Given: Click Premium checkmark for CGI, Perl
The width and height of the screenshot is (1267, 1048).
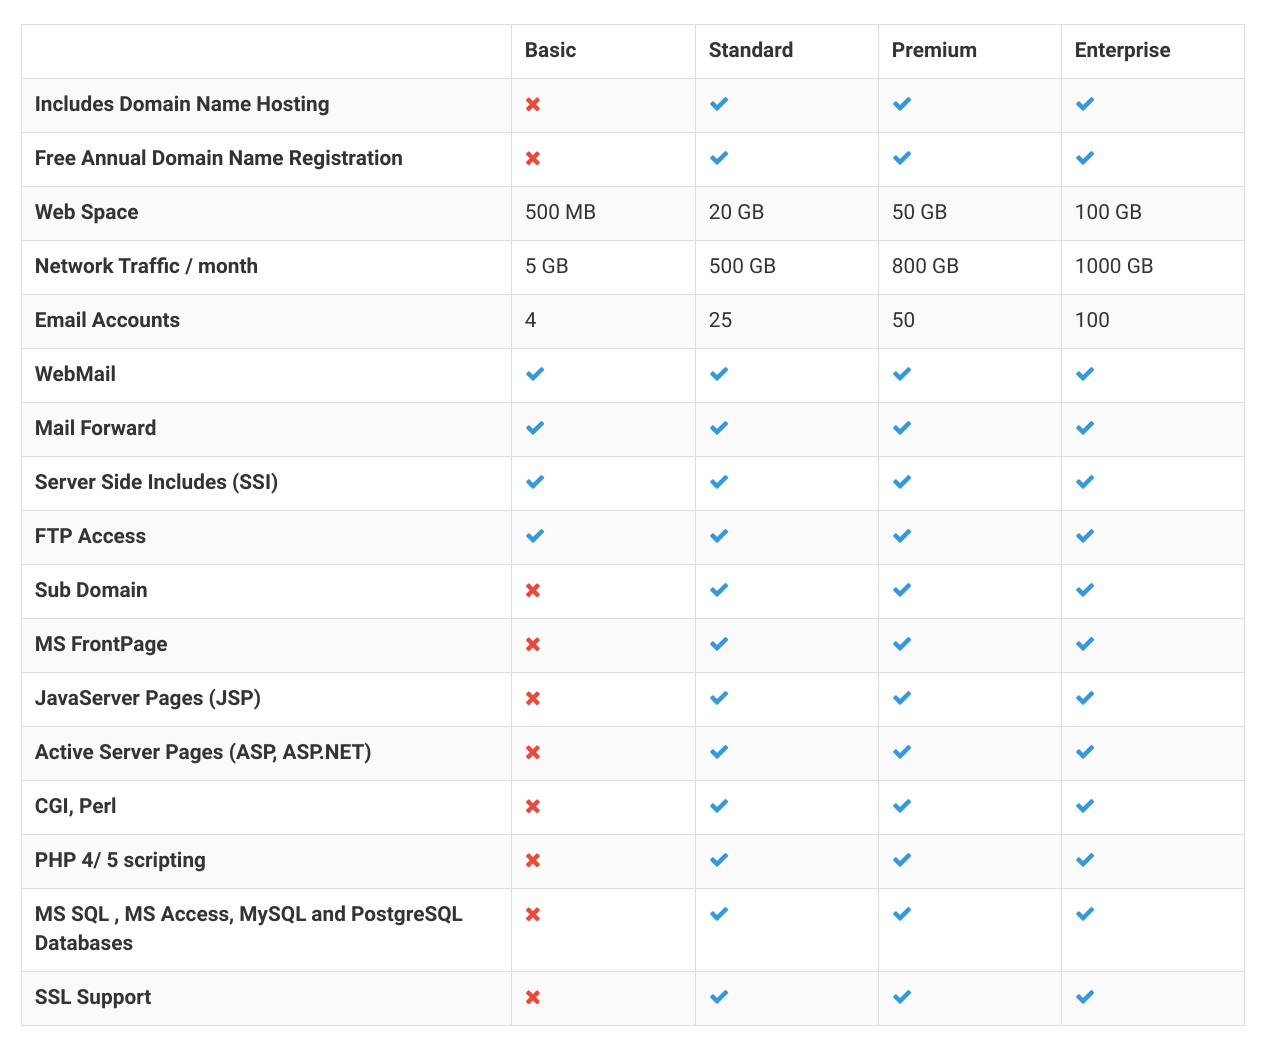Looking at the screenshot, I should 902,806.
